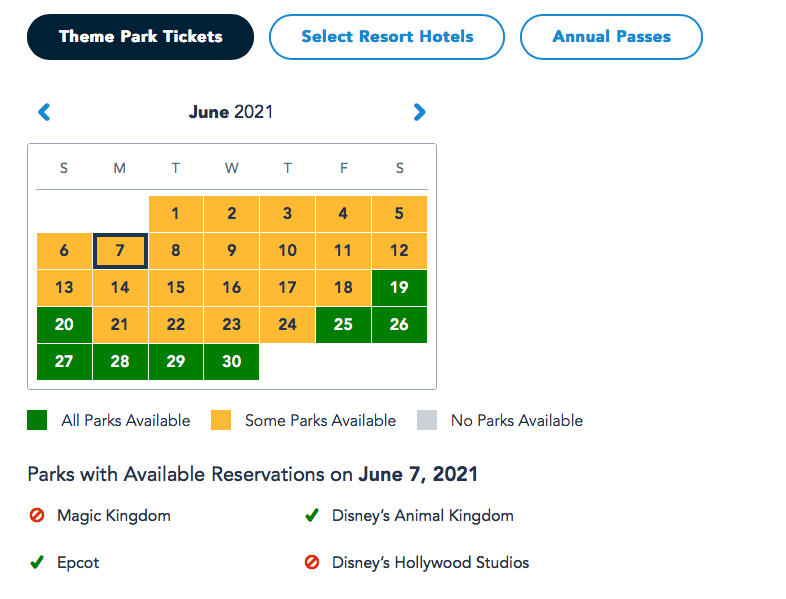Click the green checkmark beside Disney's Animal Kingdom

[312, 516]
